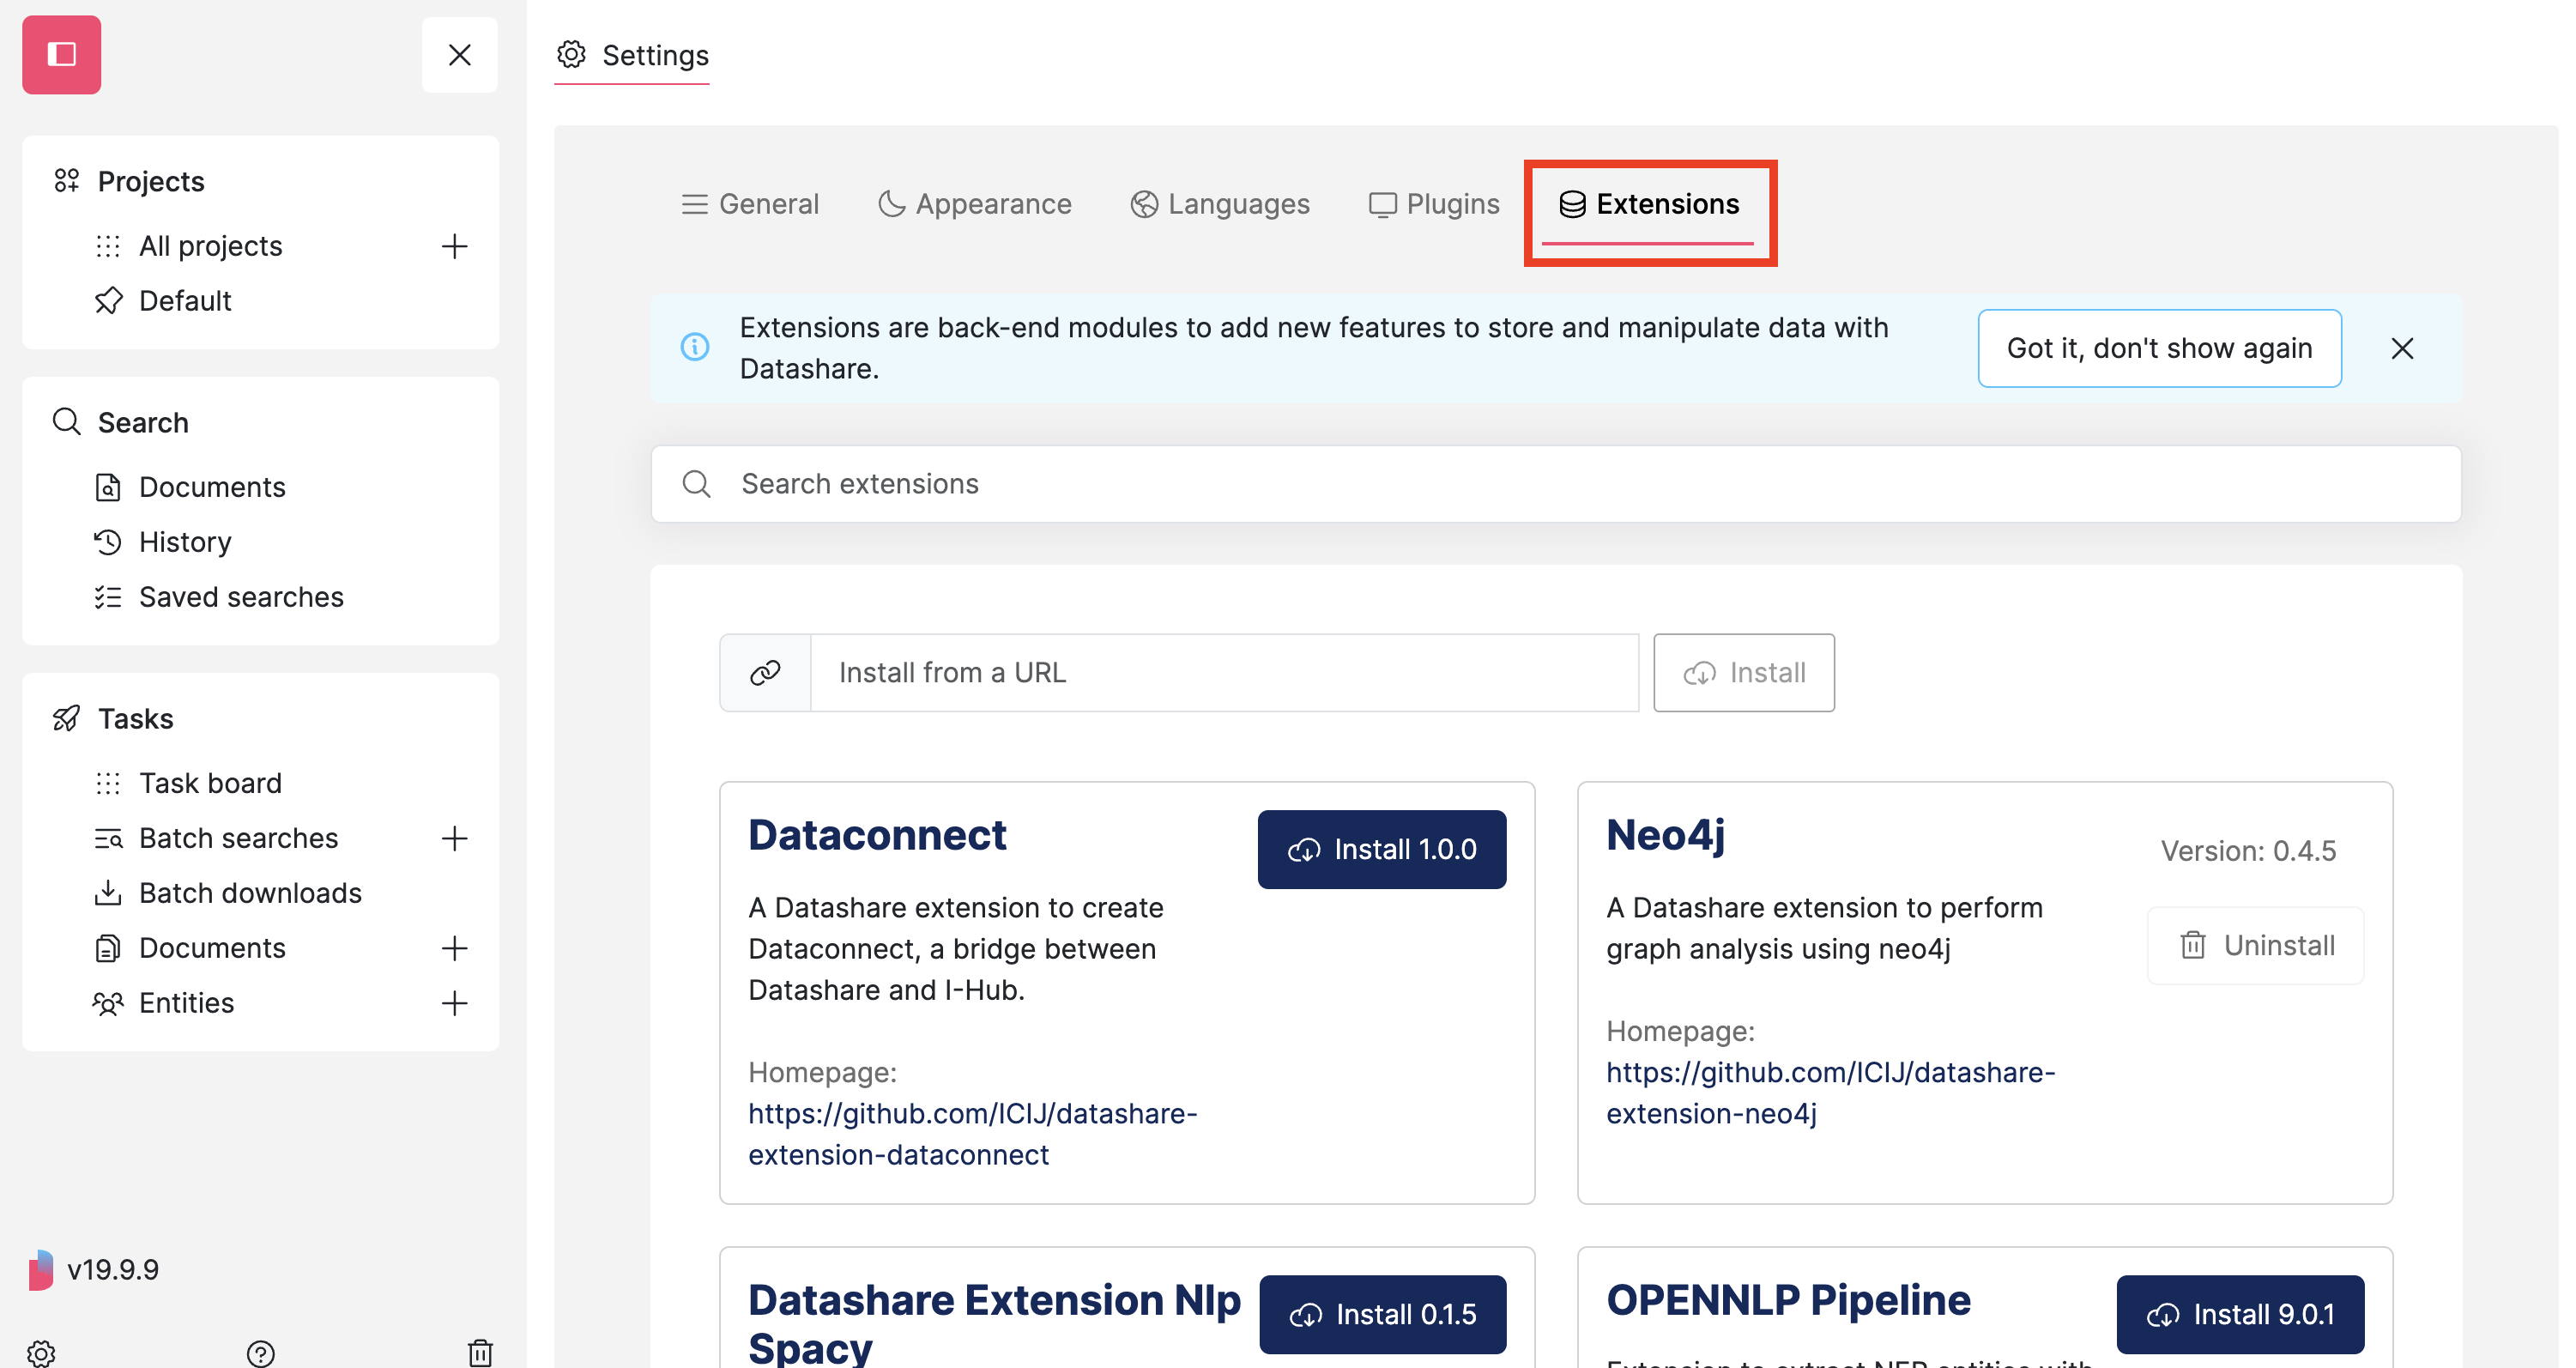Collapse the sidebar with the X button
Image resolution: width=2576 pixels, height=1368 pixels.
[x=459, y=54]
